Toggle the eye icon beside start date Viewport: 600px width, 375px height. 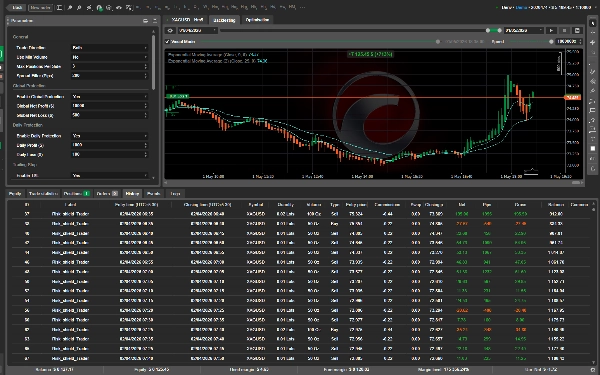(x=170, y=30)
